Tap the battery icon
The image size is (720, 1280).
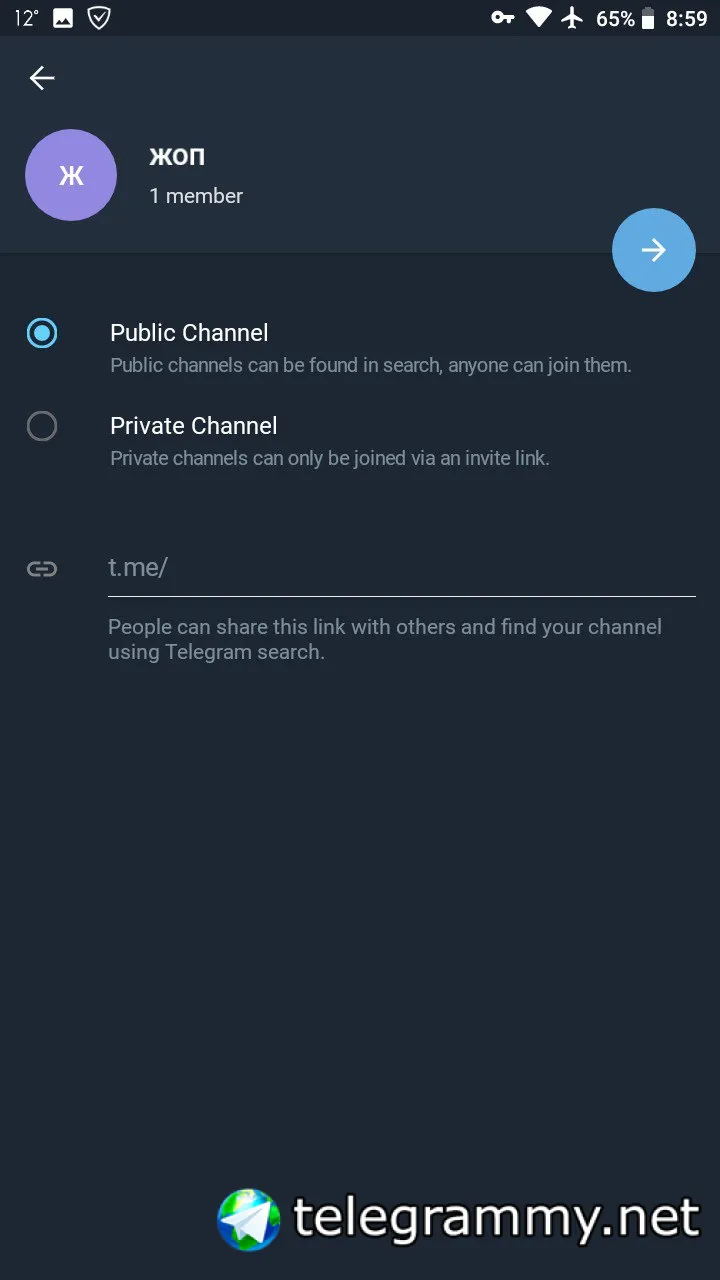click(x=648, y=18)
